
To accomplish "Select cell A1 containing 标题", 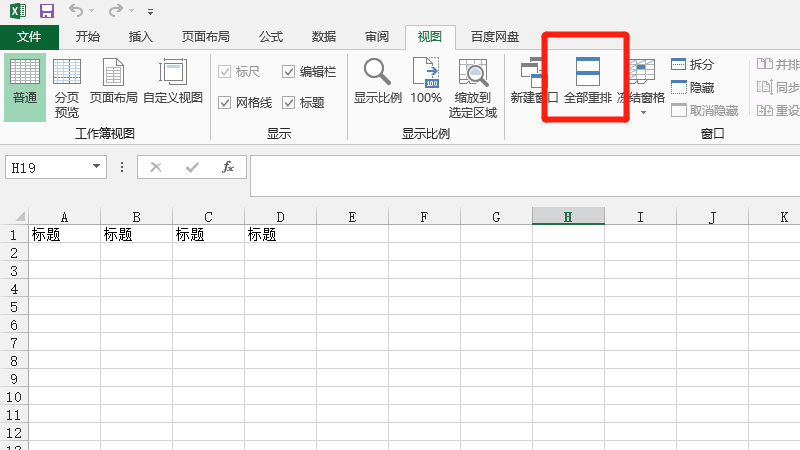I will (64, 235).
